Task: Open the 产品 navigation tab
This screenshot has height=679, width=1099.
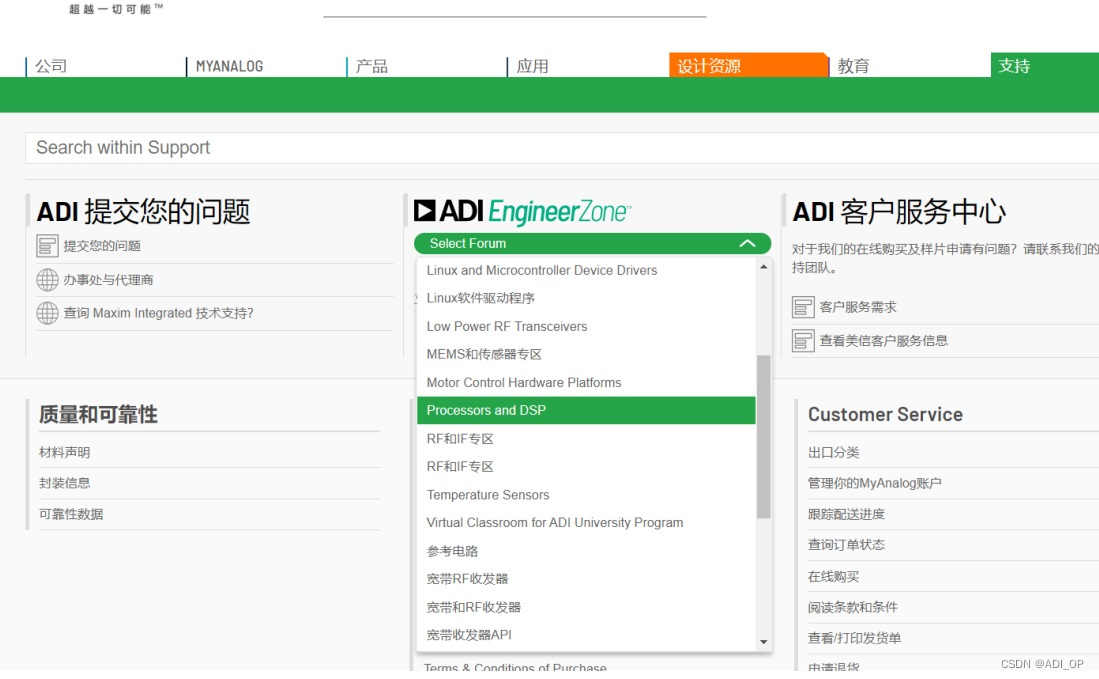Action: click(x=371, y=66)
